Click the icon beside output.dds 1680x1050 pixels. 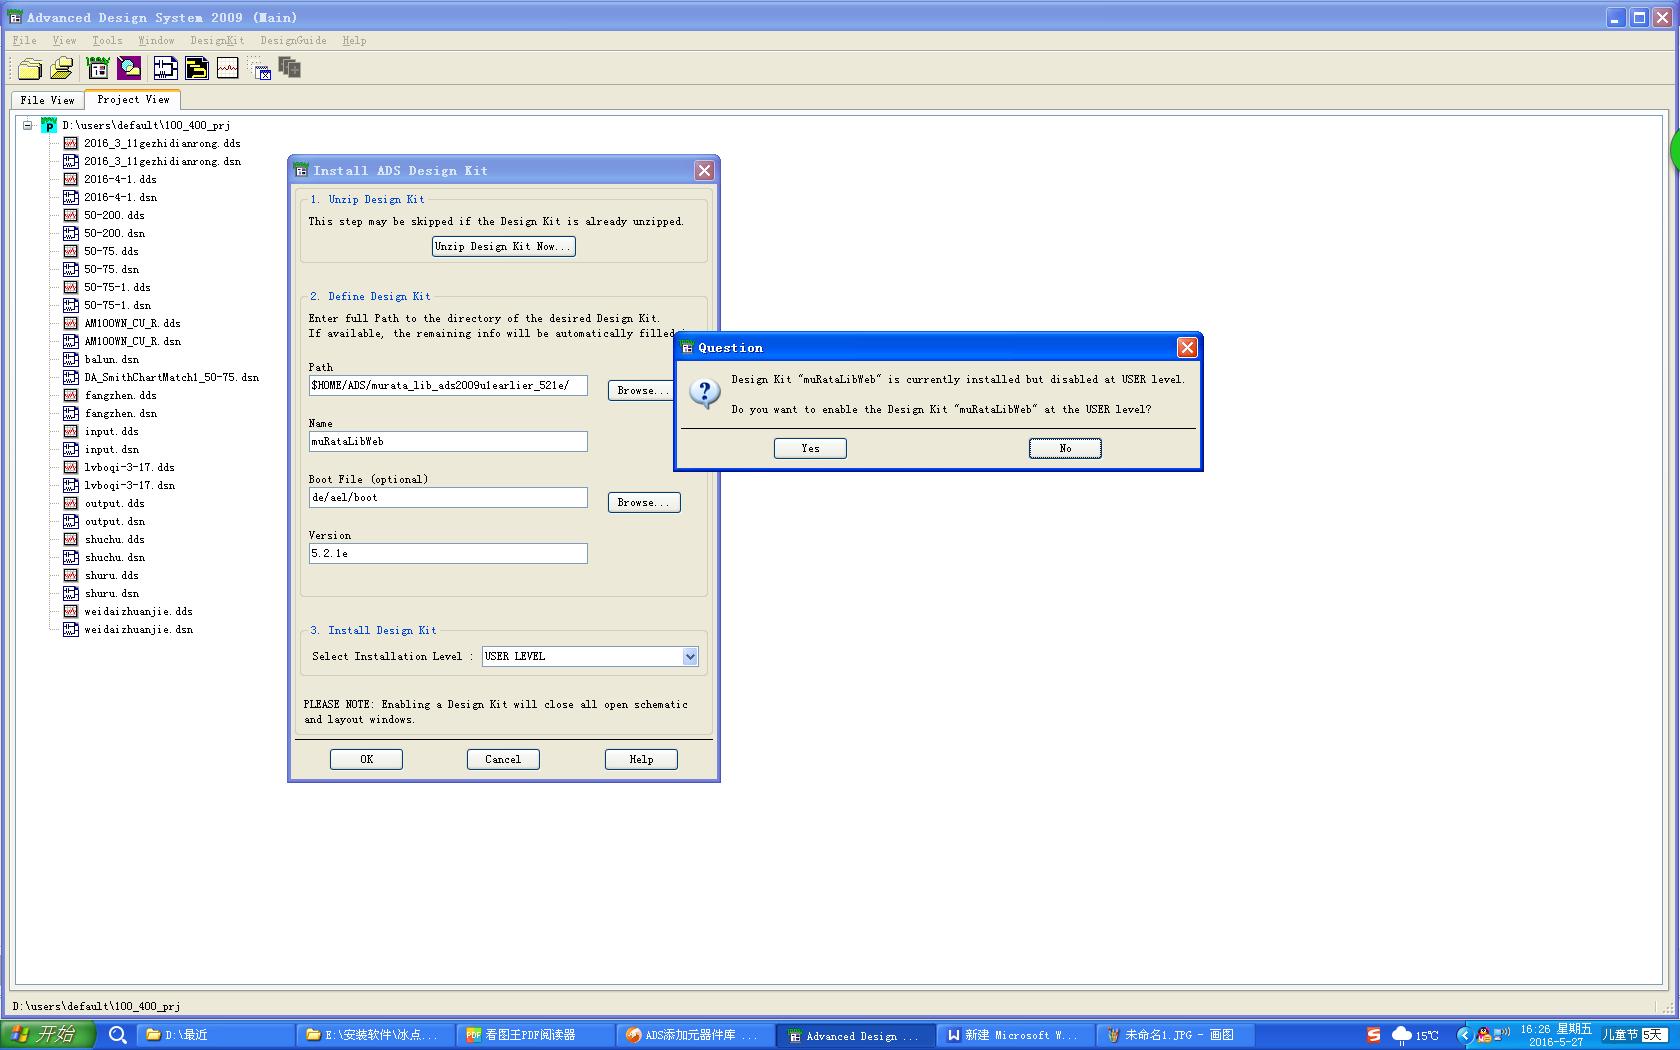coord(71,504)
